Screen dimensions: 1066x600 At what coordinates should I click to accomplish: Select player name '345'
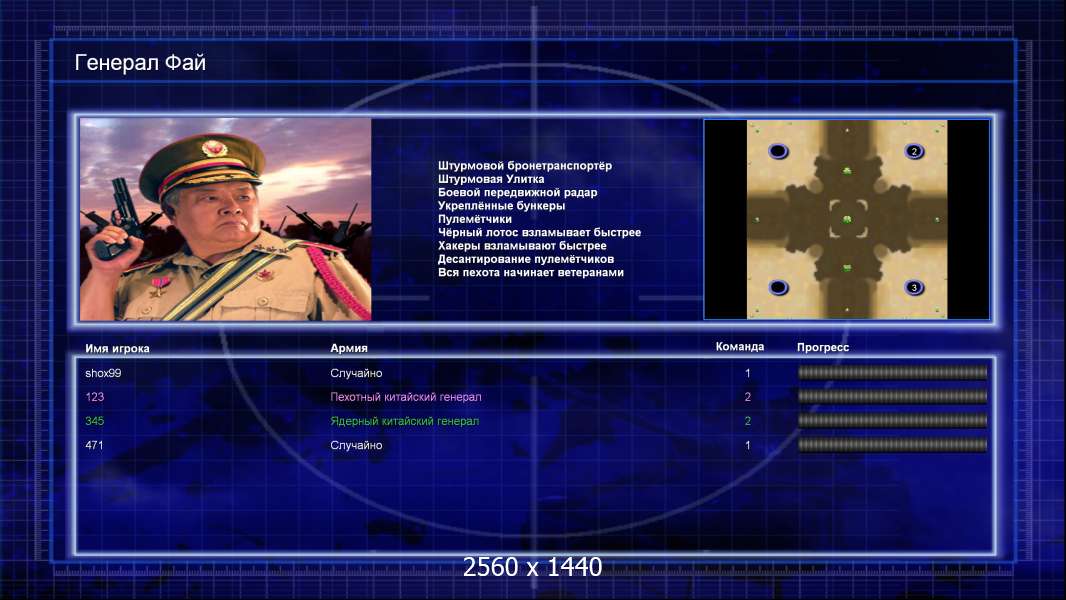(x=94, y=421)
